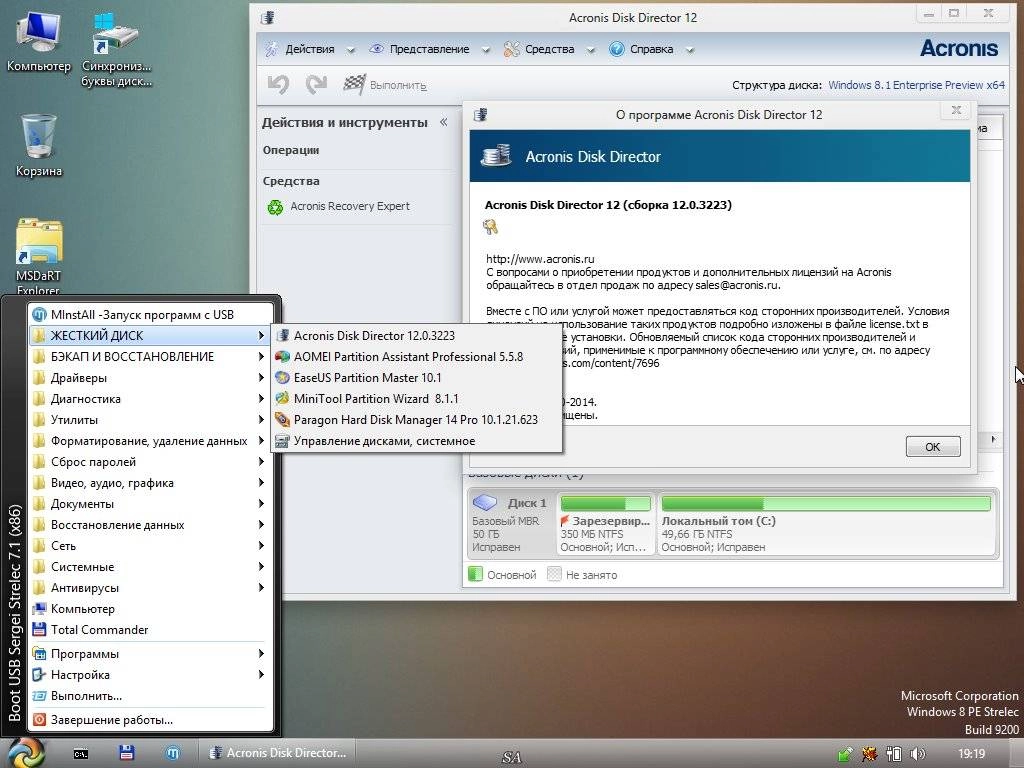Expand Системные submenu
1024x768 pixels.
pyautogui.click(x=150, y=567)
